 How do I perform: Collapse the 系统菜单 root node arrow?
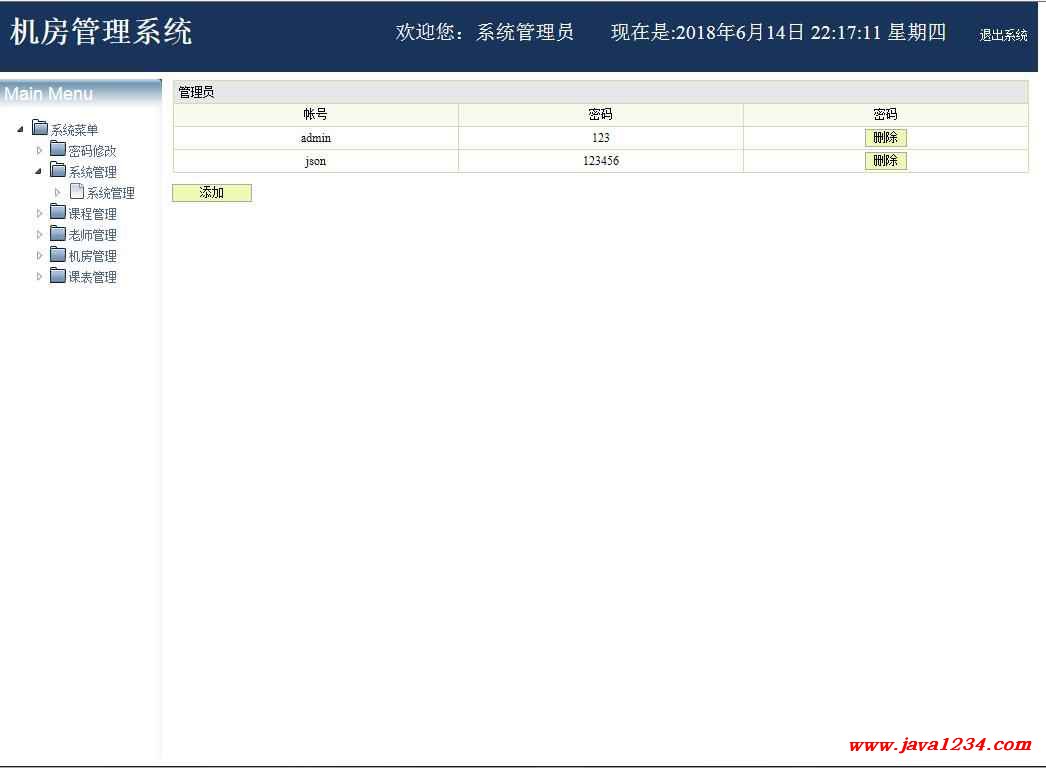21,129
